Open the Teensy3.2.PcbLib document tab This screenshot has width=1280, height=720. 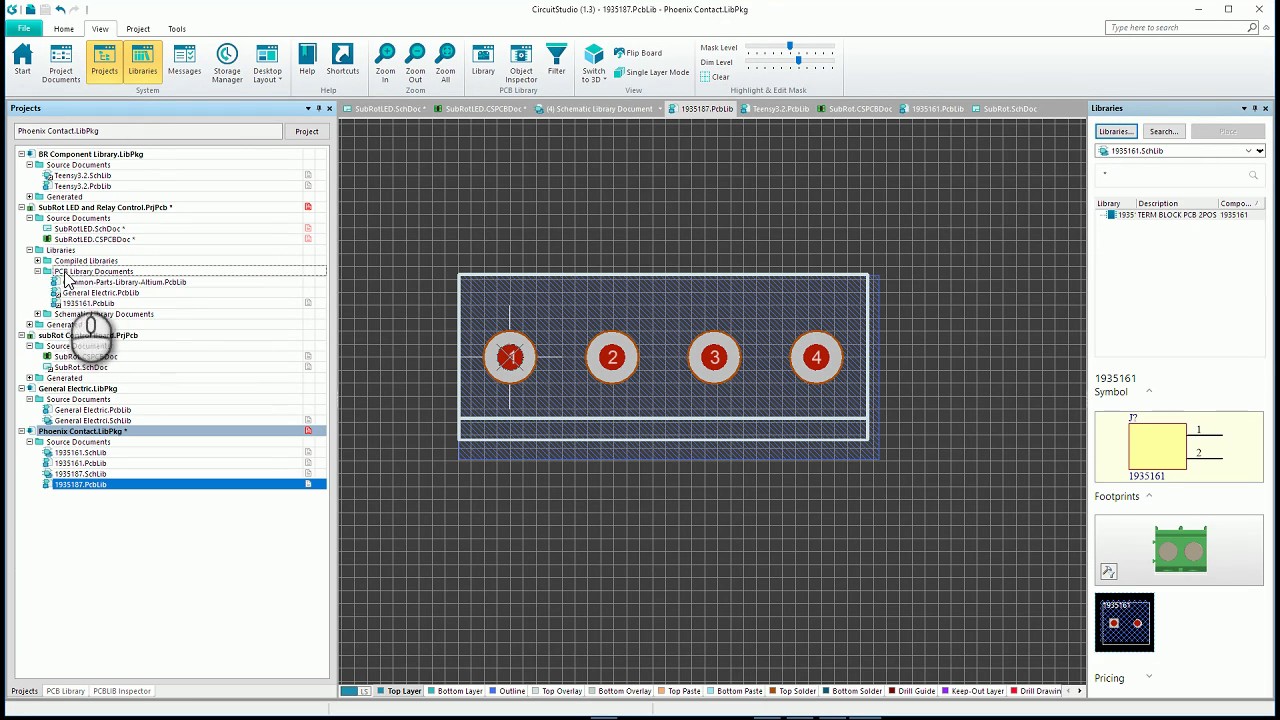(x=775, y=108)
